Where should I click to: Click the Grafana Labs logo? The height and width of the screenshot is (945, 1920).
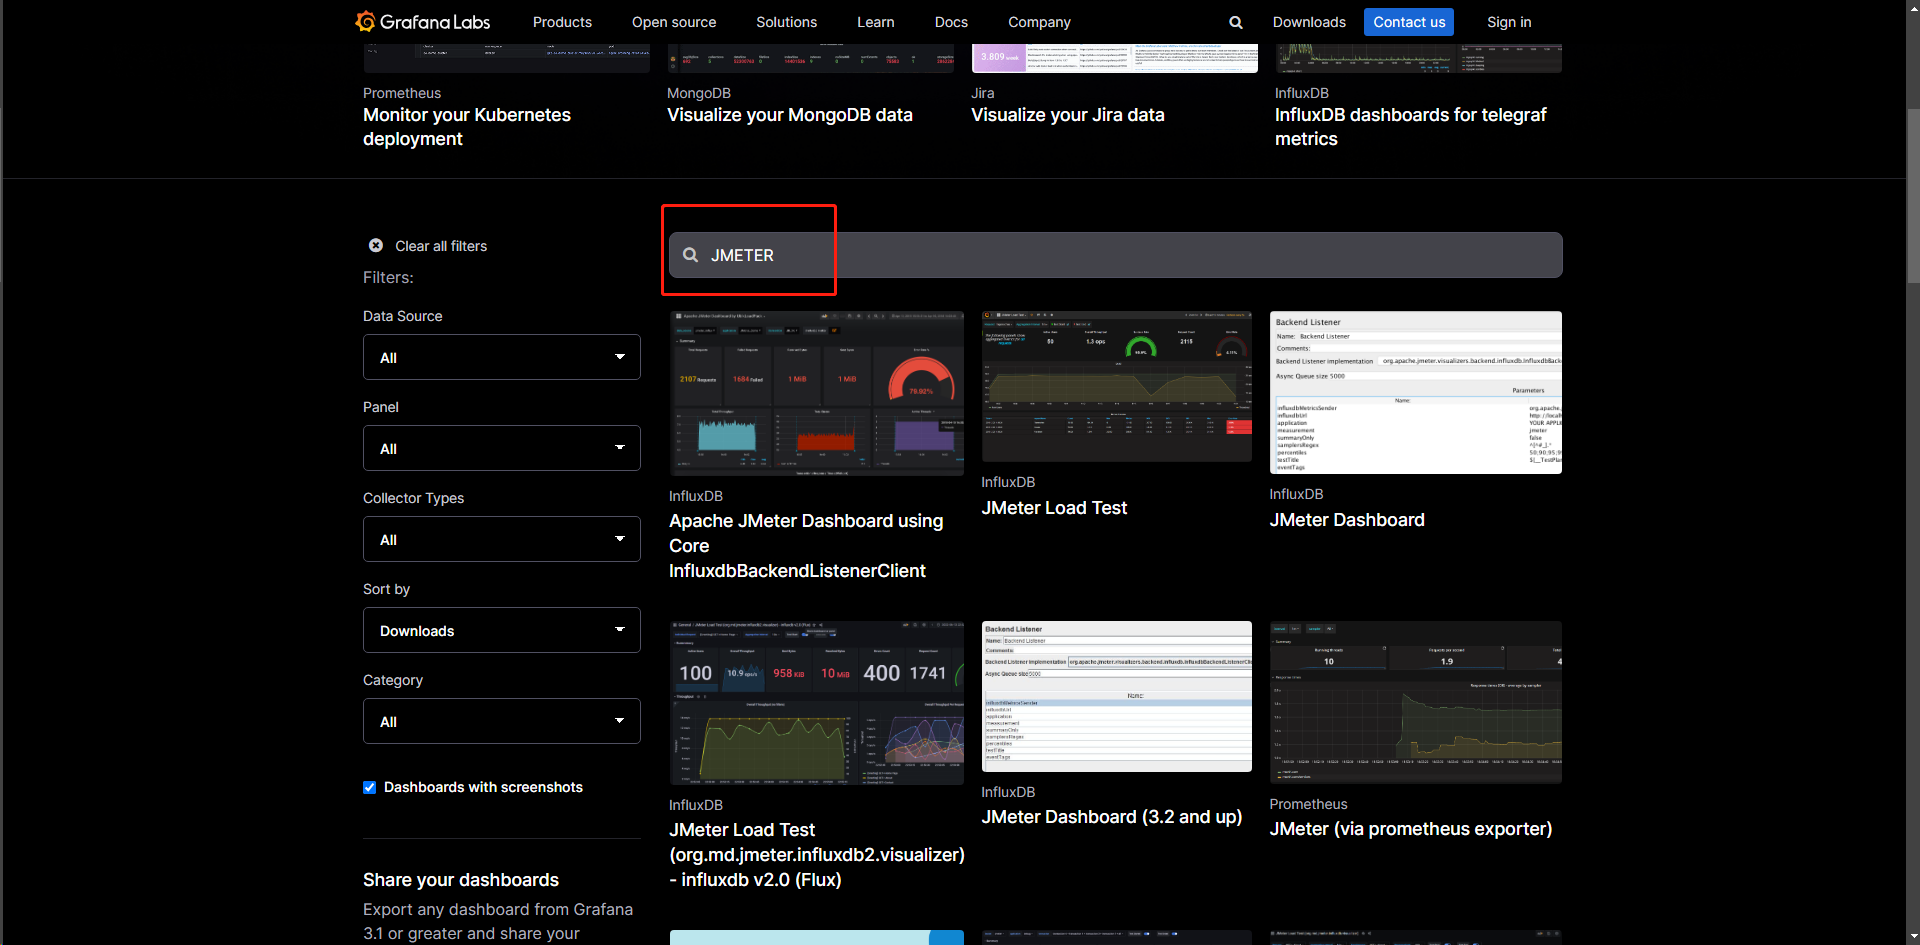pos(423,22)
